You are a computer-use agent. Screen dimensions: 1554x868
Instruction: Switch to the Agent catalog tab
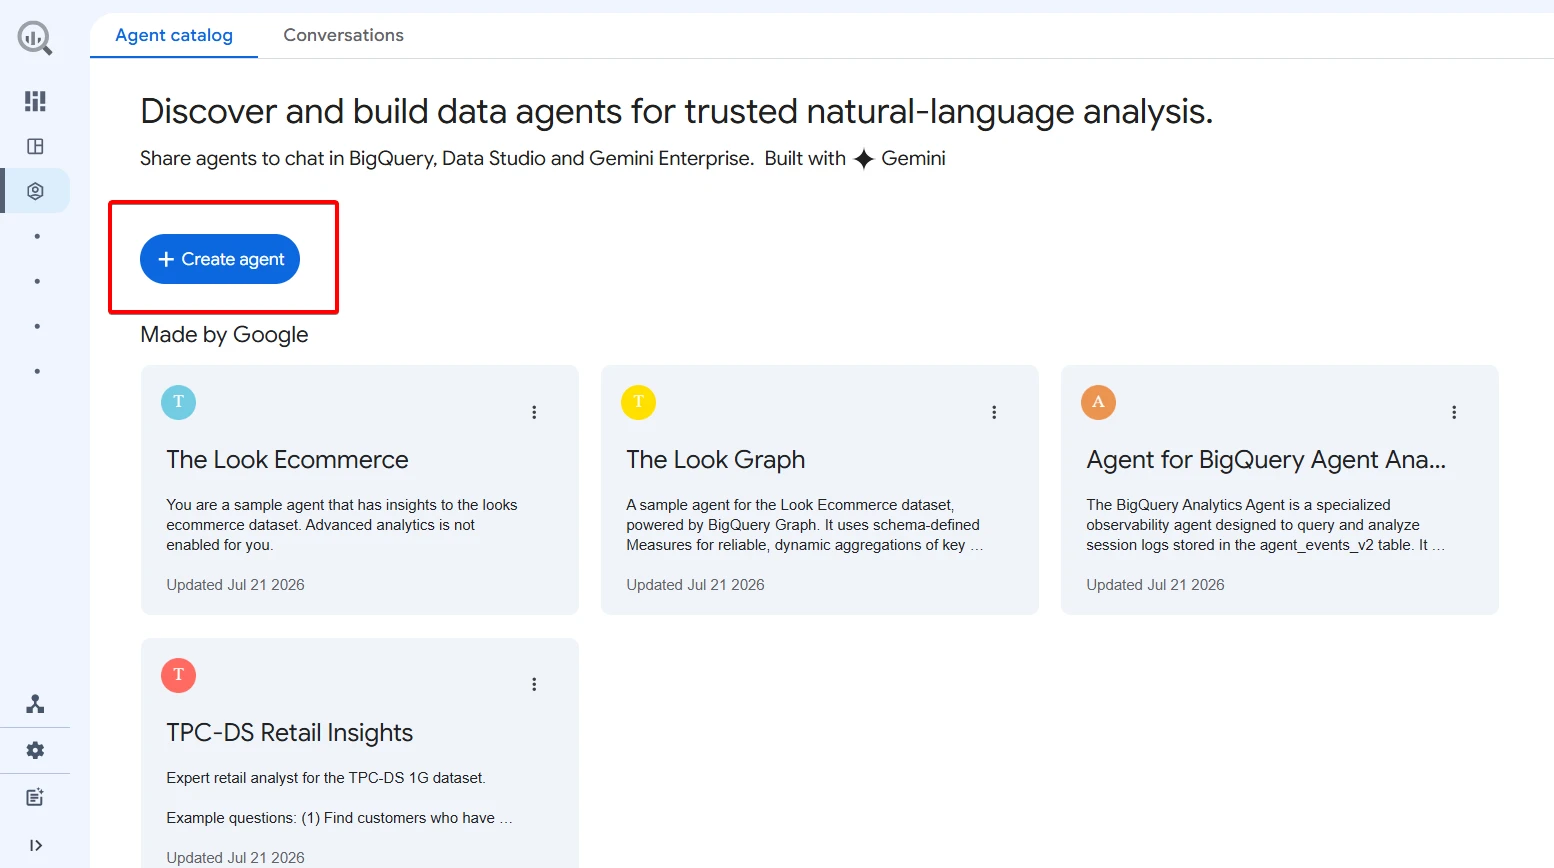tap(174, 35)
